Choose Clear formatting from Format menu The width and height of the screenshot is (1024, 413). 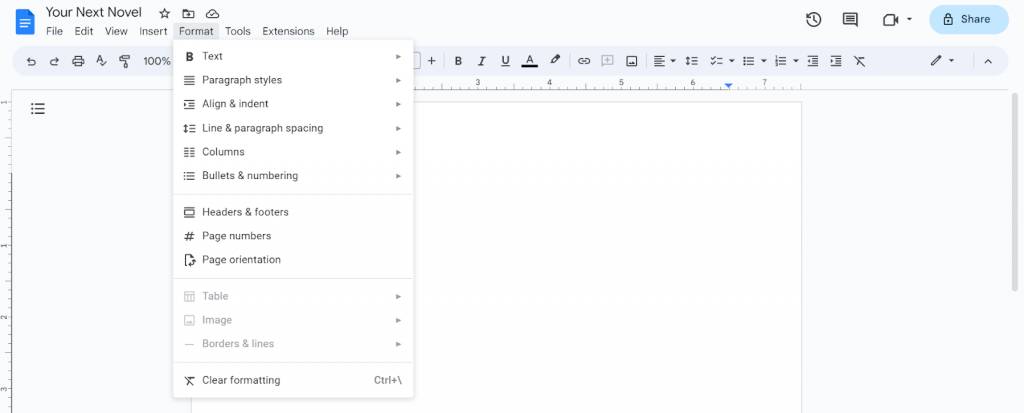(293, 380)
